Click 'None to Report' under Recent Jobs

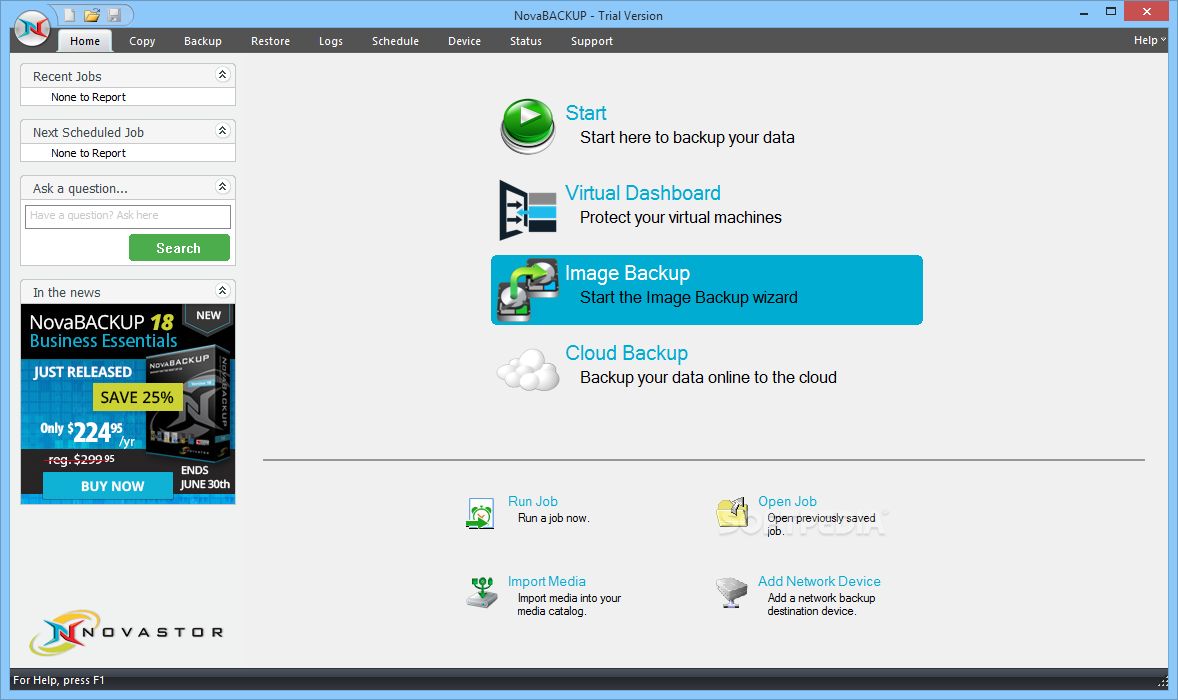coord(89,97)
